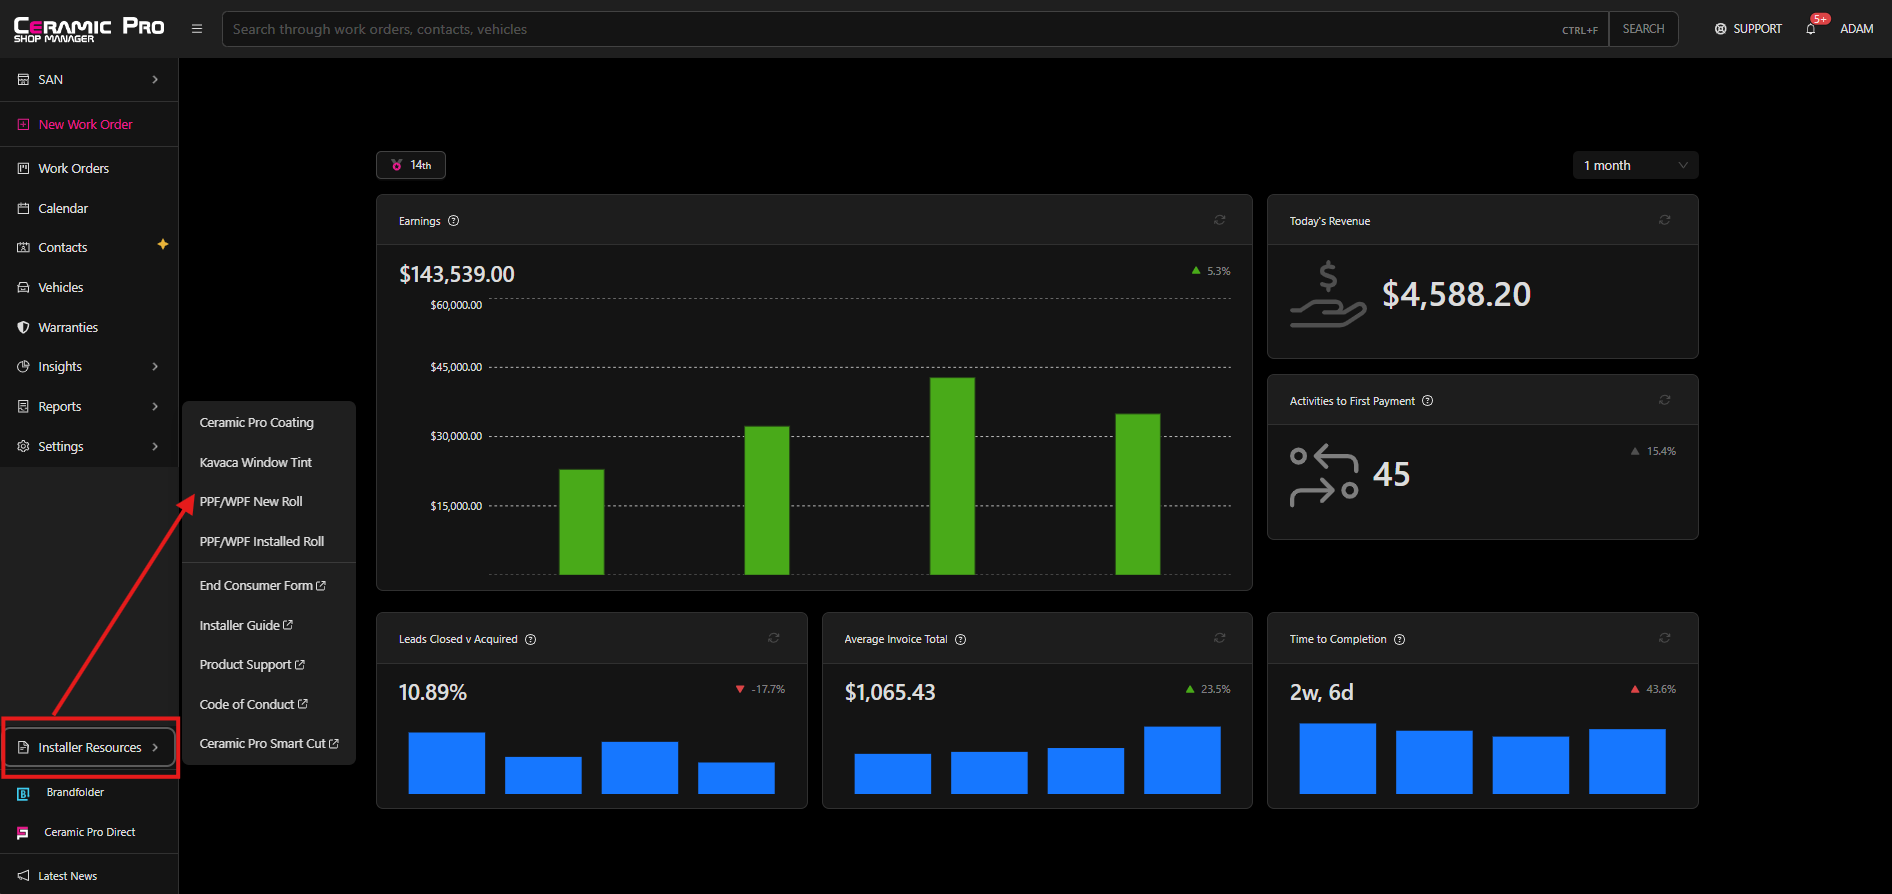Open the Installer Guide external link
This screenshot has width=1892, height=894.
(x=246, y=626)
